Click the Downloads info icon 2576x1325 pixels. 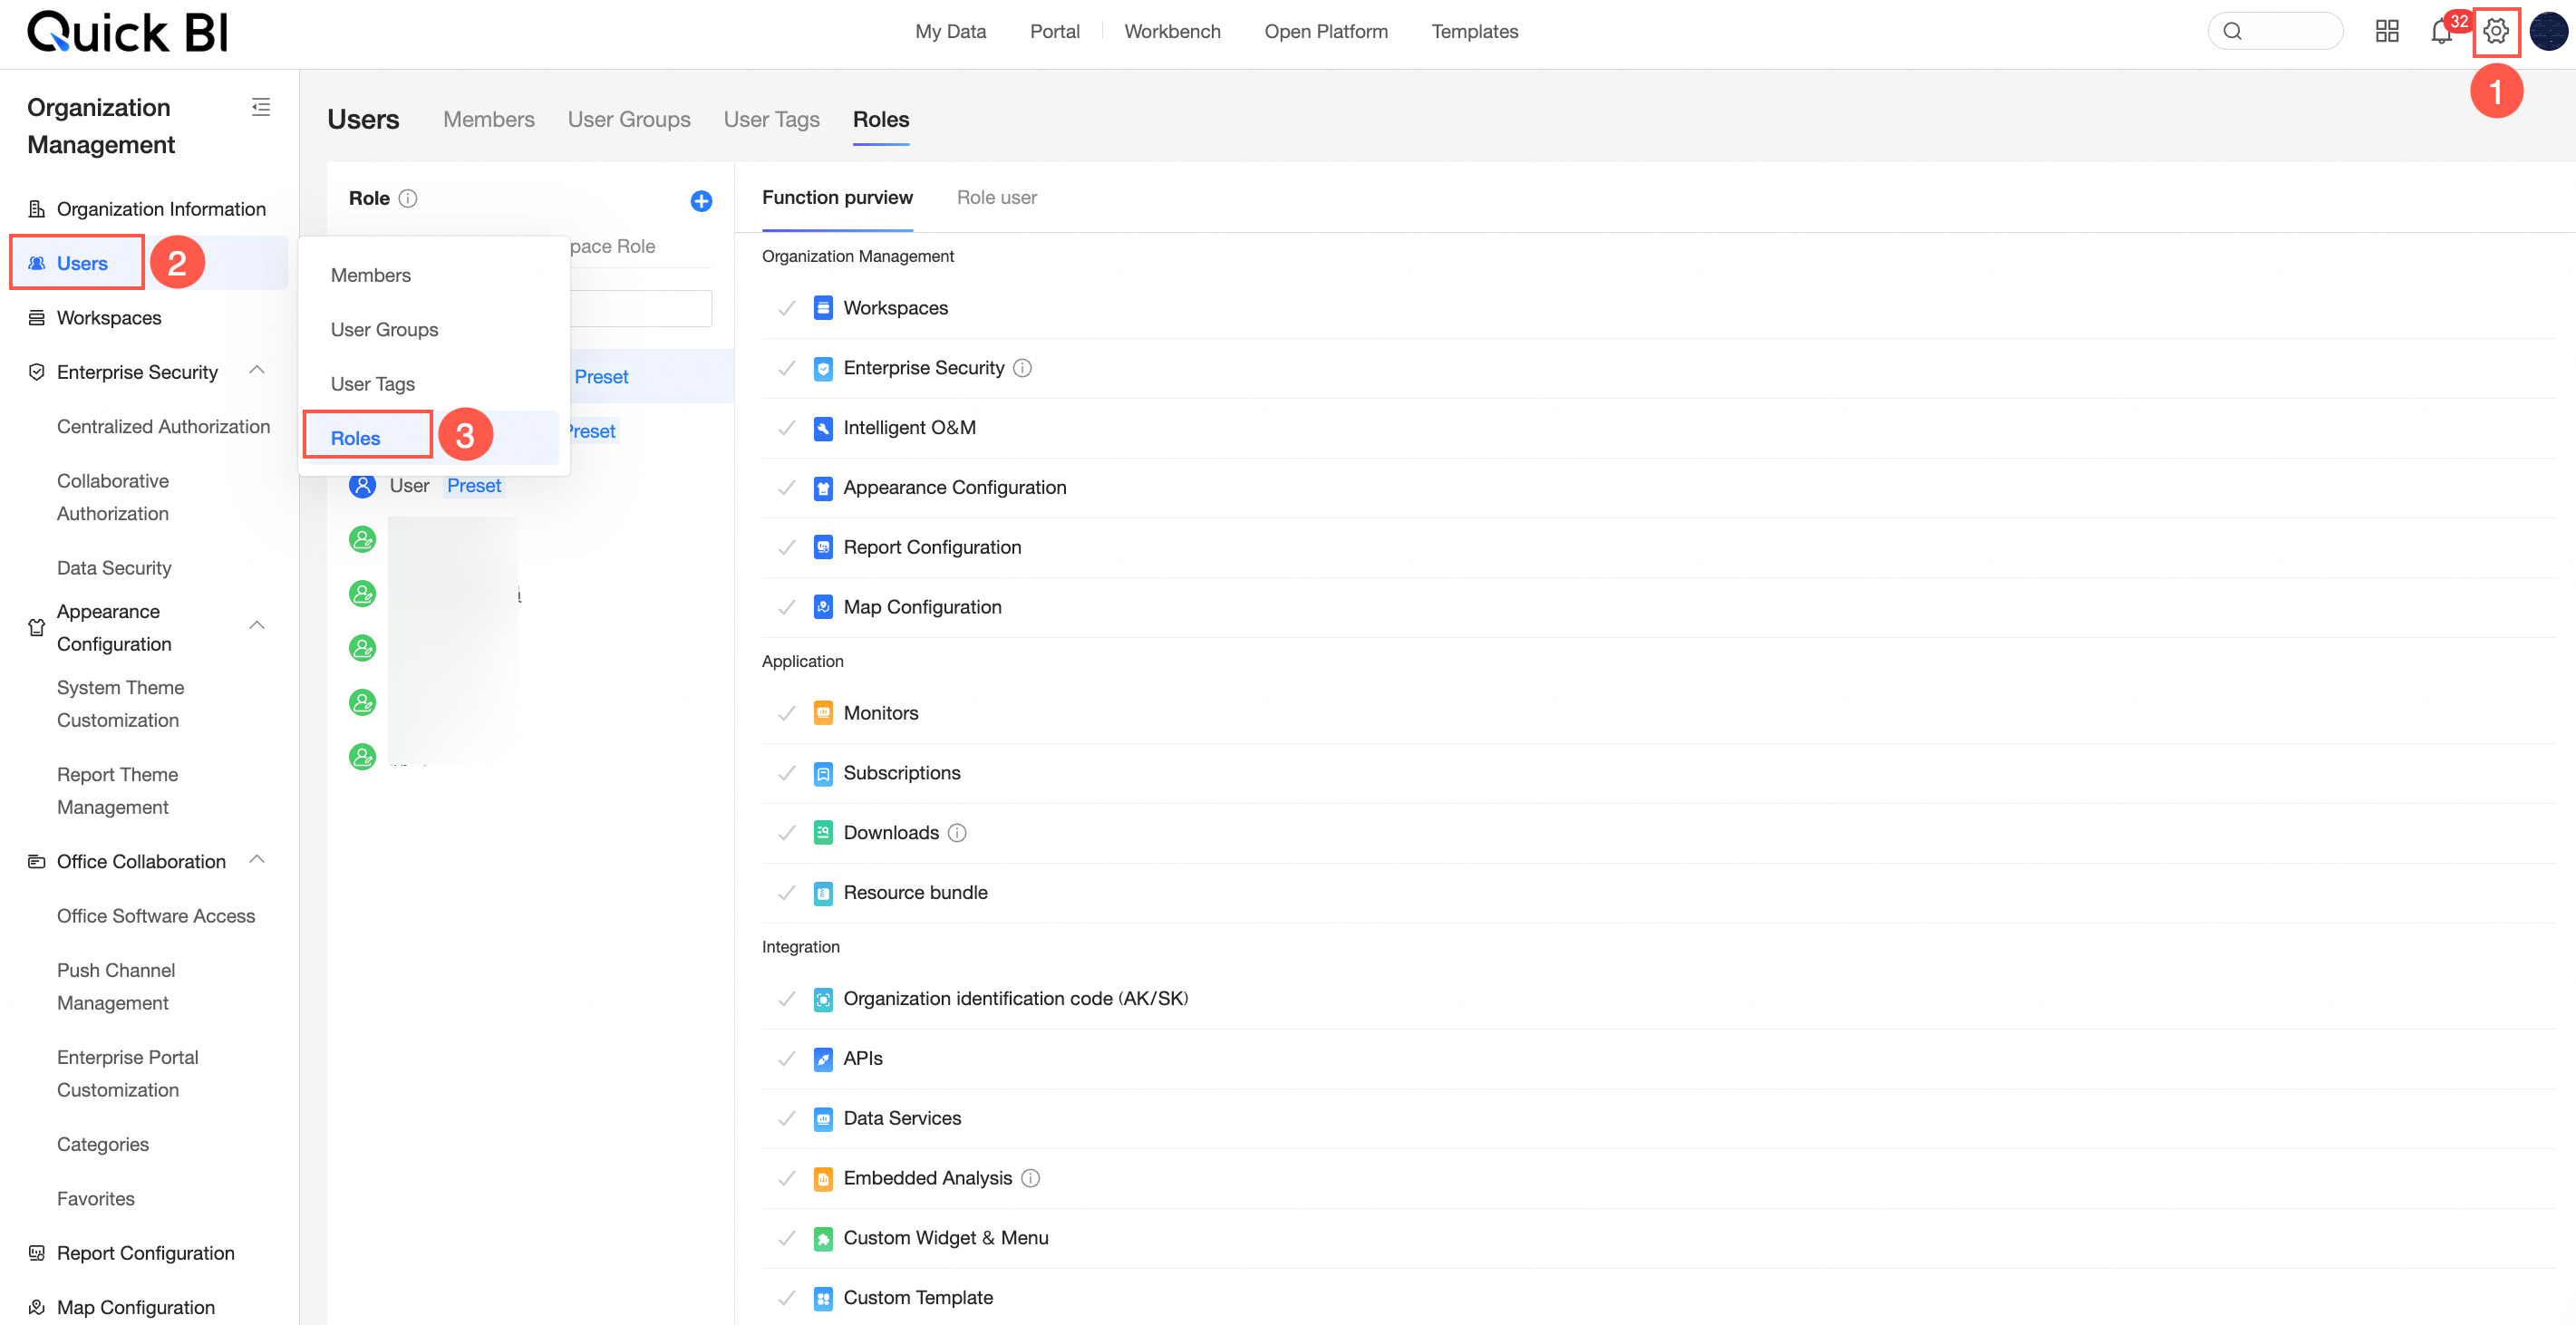click(957, 833)
